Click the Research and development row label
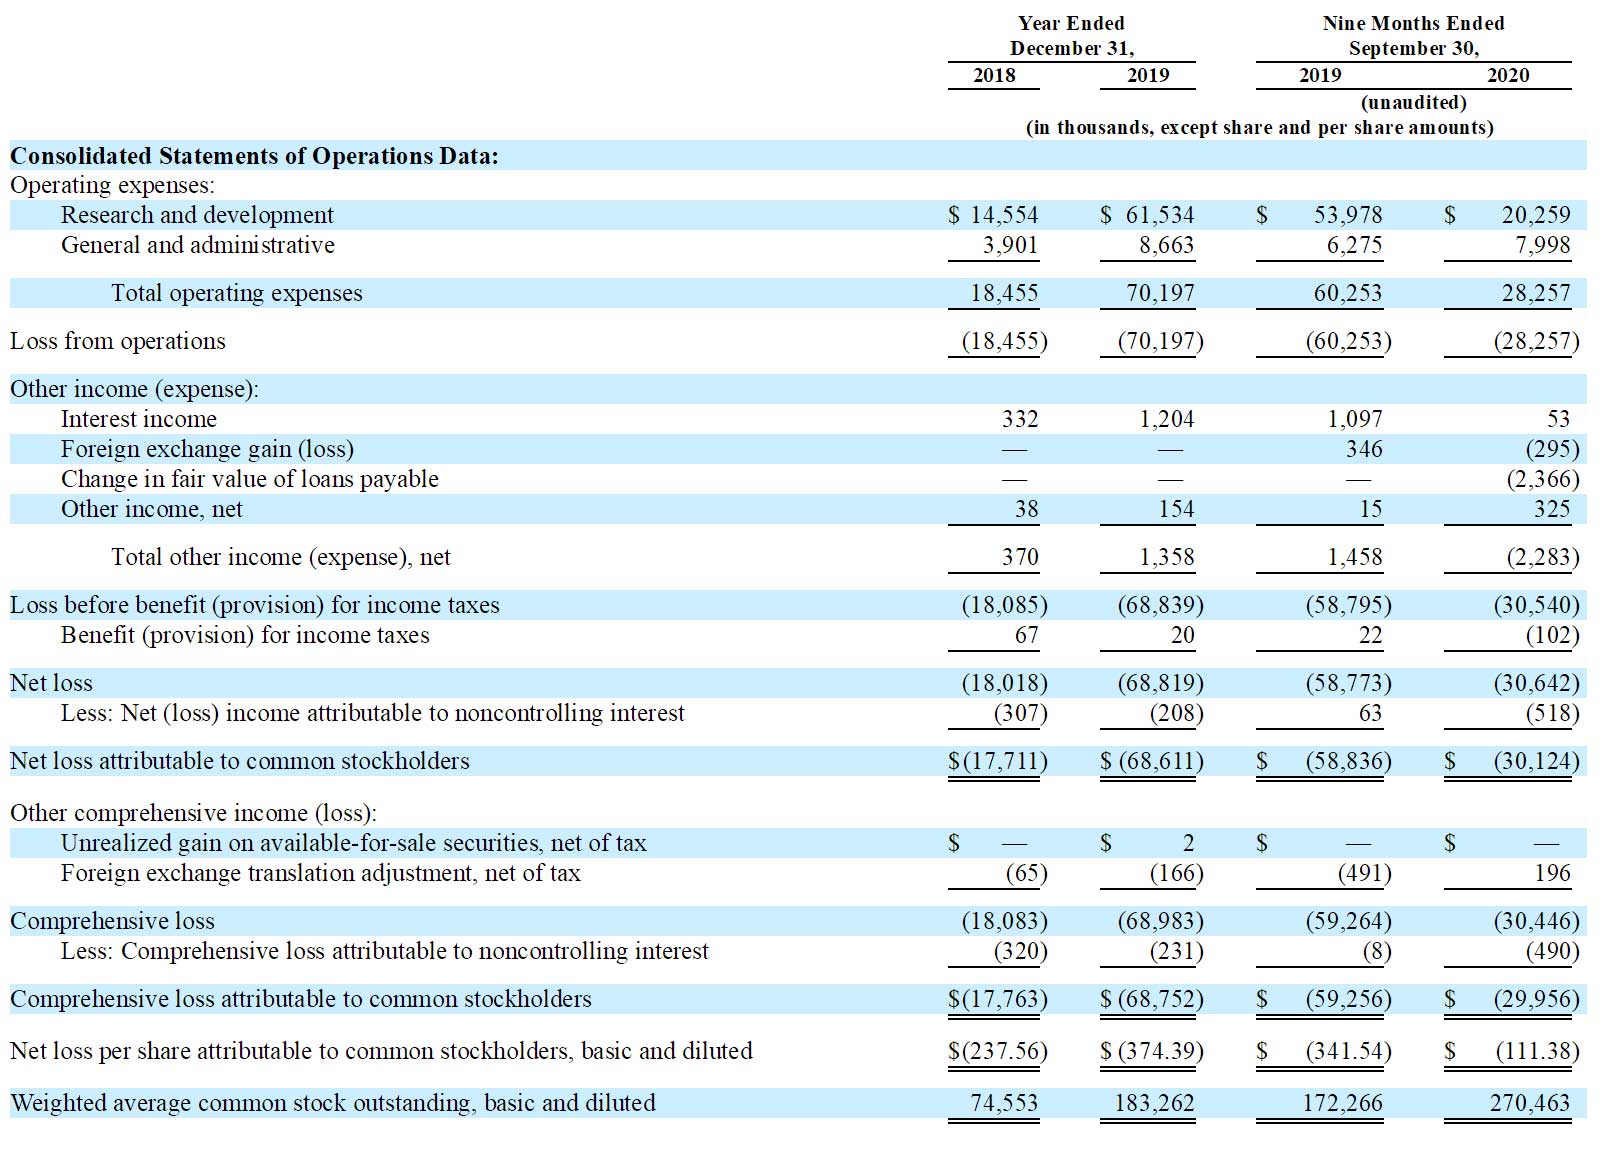1604x1170 pixels. 197,215
